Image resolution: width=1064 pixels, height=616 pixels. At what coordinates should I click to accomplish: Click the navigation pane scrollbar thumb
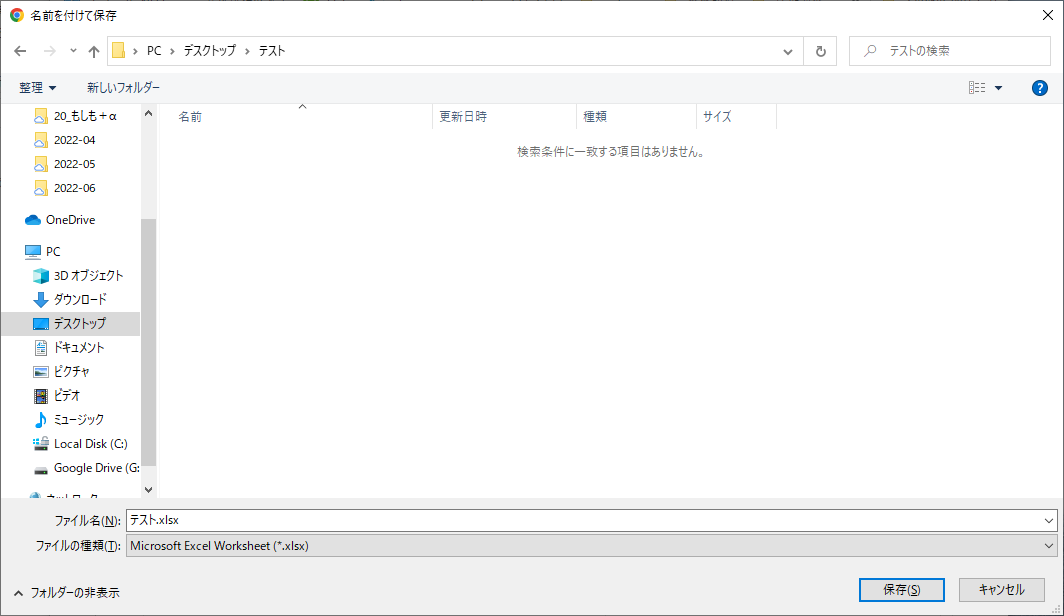[149, 343]
